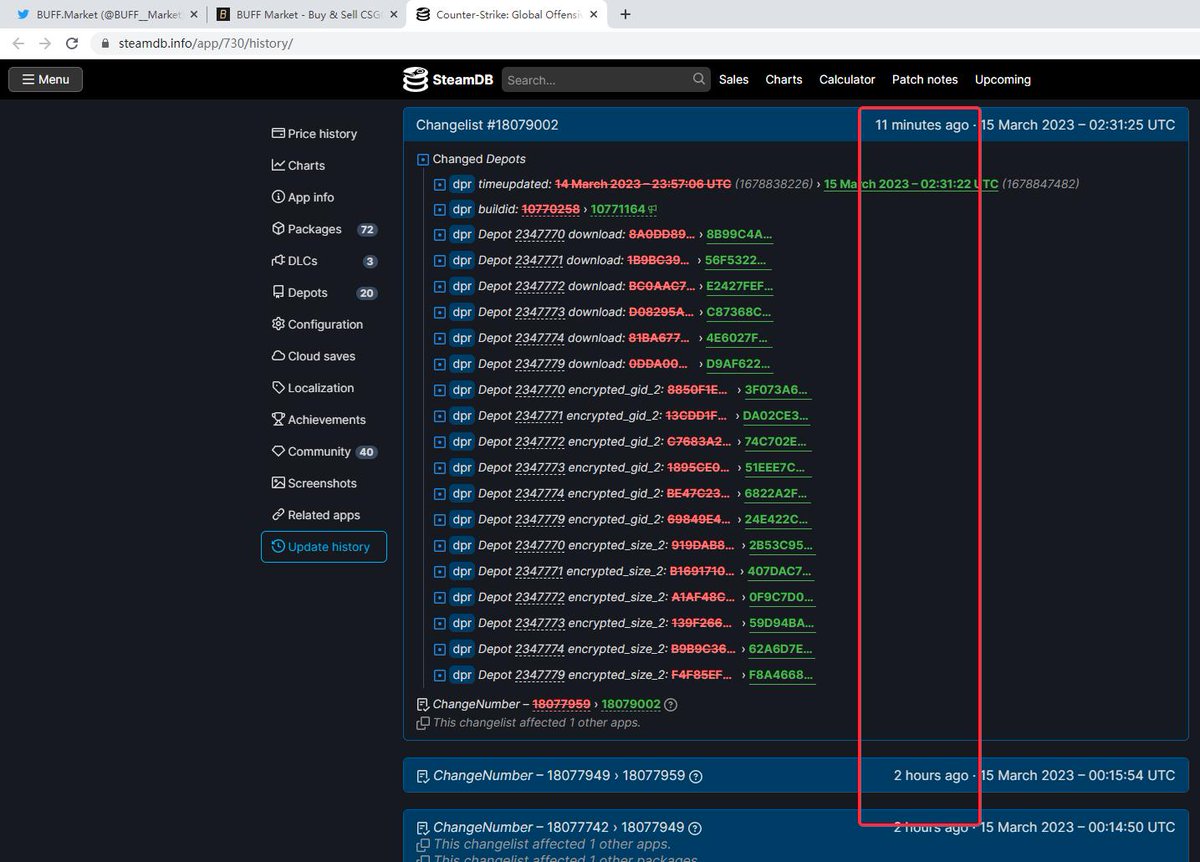Reload the page in browser

pyautogui.click(x=72, y=44)
